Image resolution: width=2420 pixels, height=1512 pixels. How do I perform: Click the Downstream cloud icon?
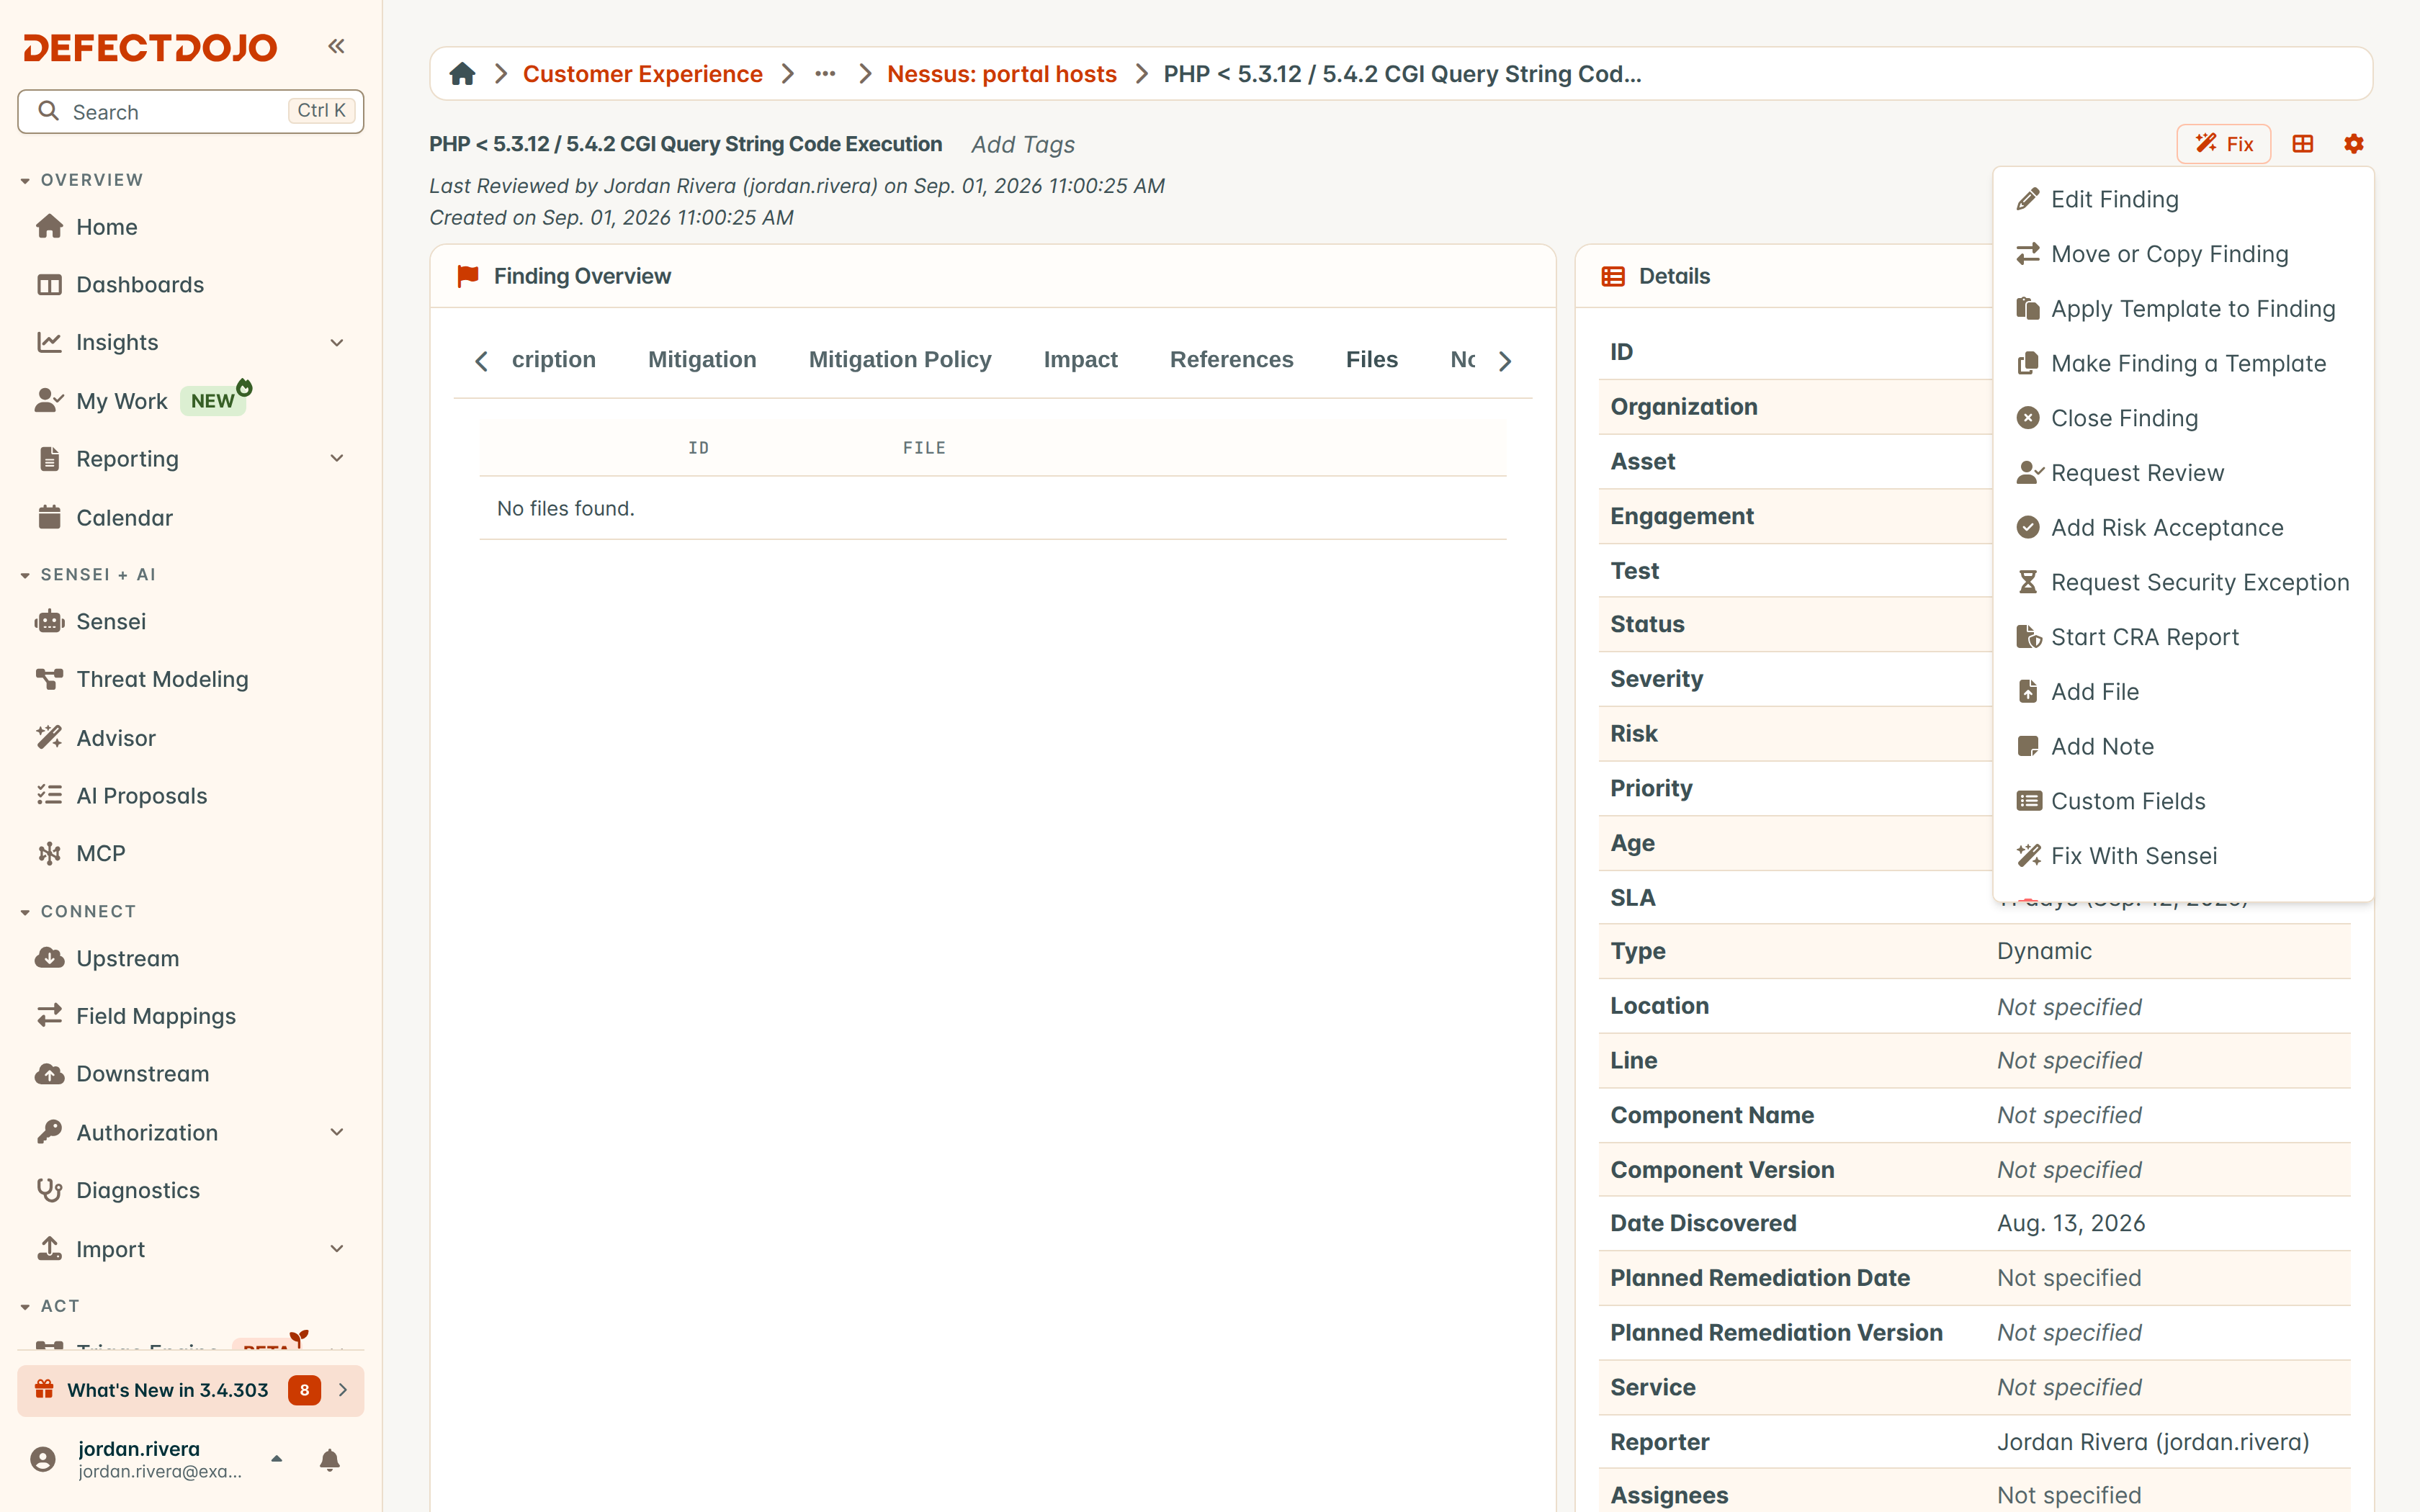(x=49, y=1074)
